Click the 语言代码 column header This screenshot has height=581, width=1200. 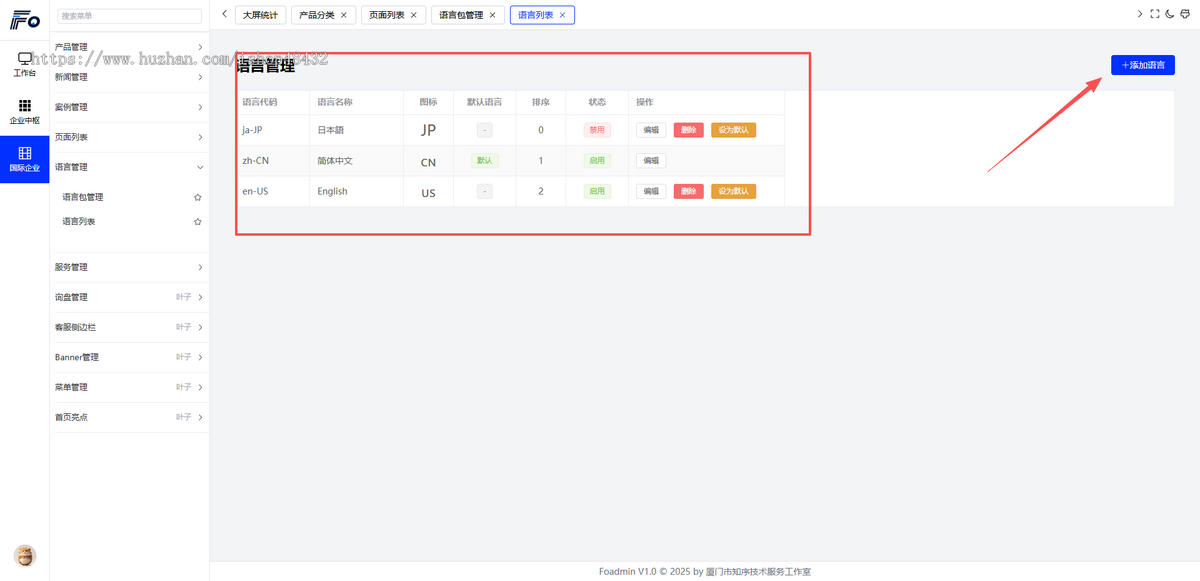coord(260,102)
